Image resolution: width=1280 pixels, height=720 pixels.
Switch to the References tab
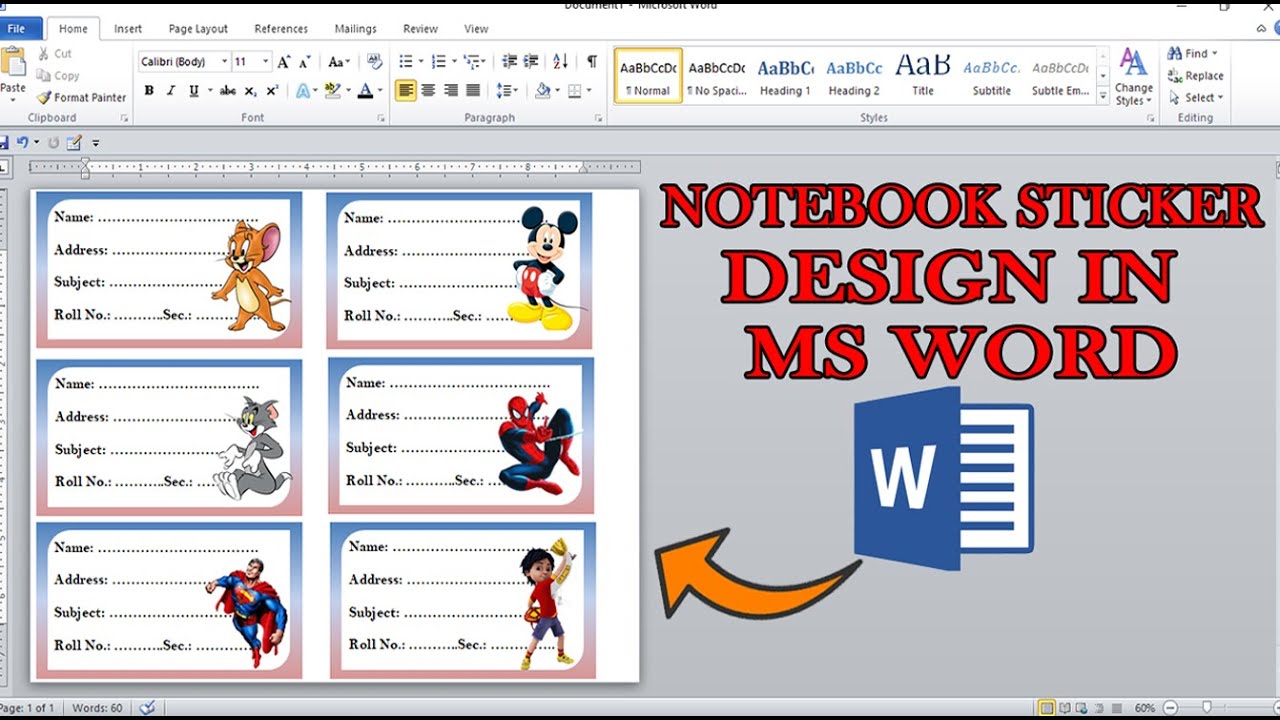coord(283,29)
